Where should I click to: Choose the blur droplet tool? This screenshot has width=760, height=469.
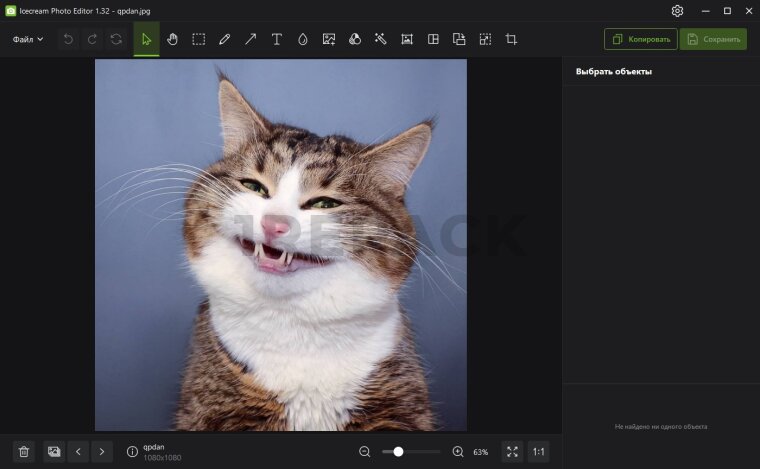coord(303,39)
